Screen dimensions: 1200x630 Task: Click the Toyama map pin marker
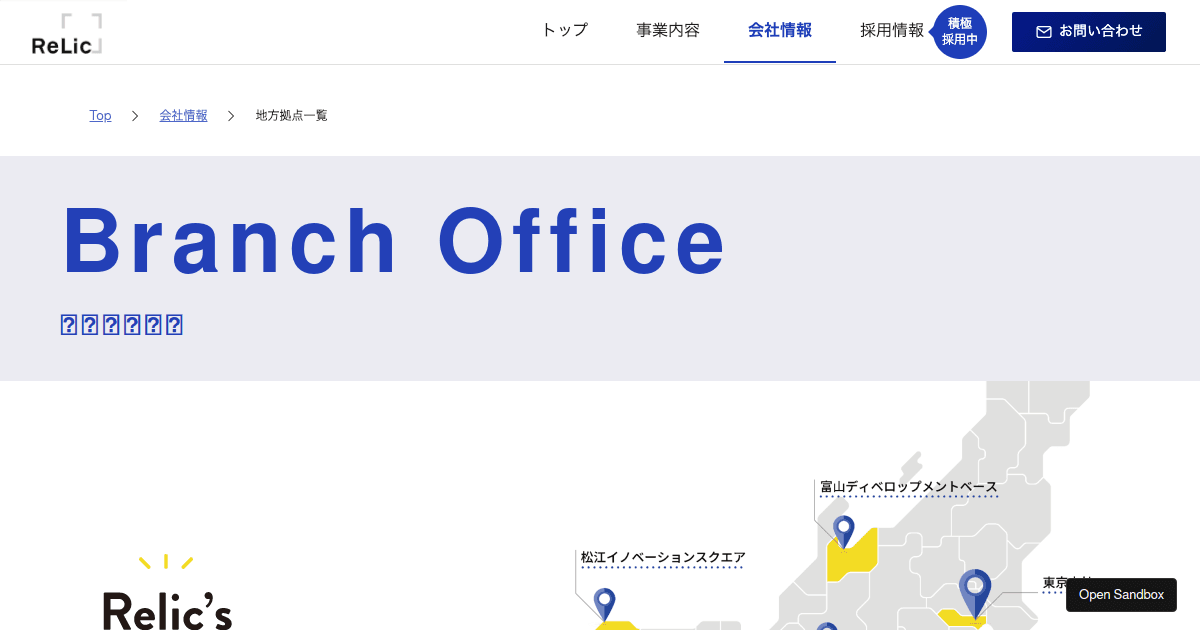click(844, 529)
